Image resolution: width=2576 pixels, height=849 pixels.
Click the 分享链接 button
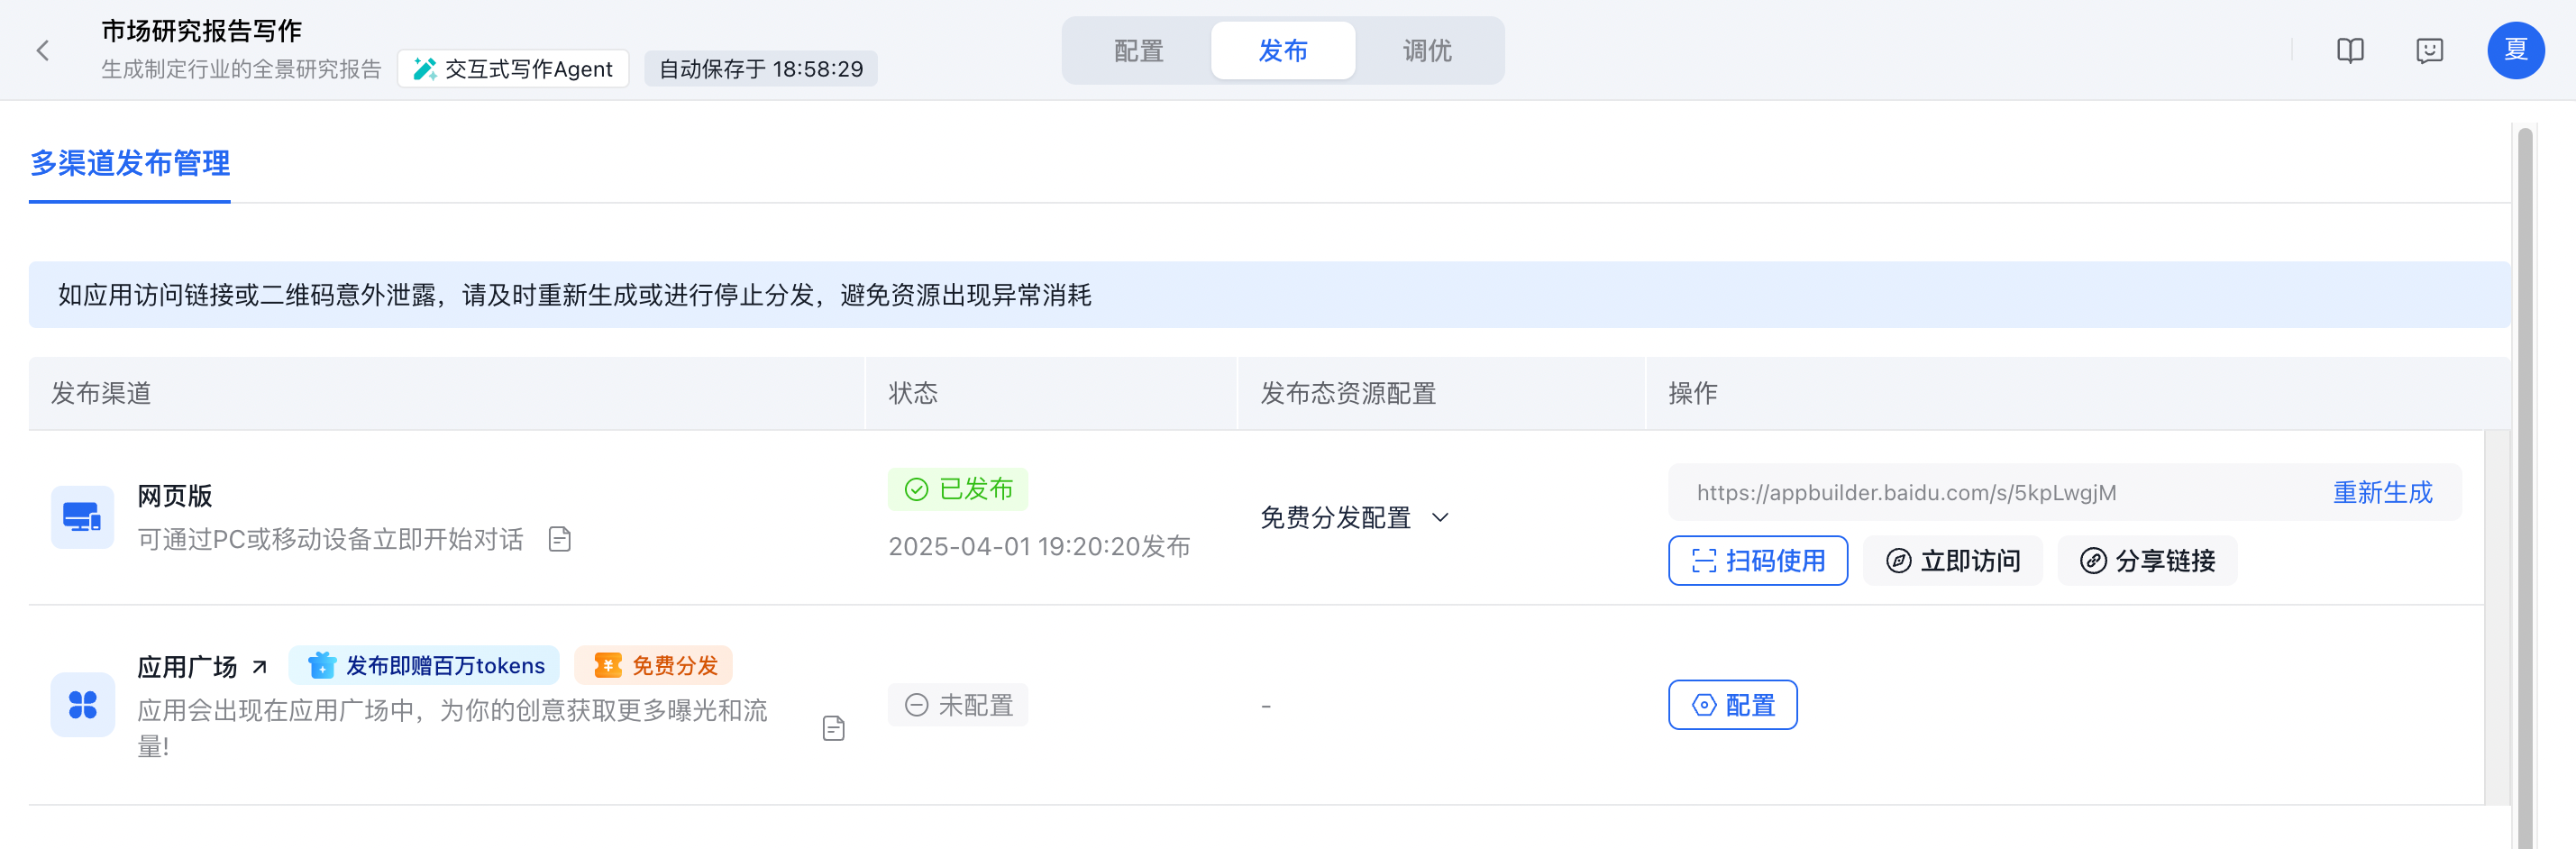pyautogui.click(x=2147, y=560)
